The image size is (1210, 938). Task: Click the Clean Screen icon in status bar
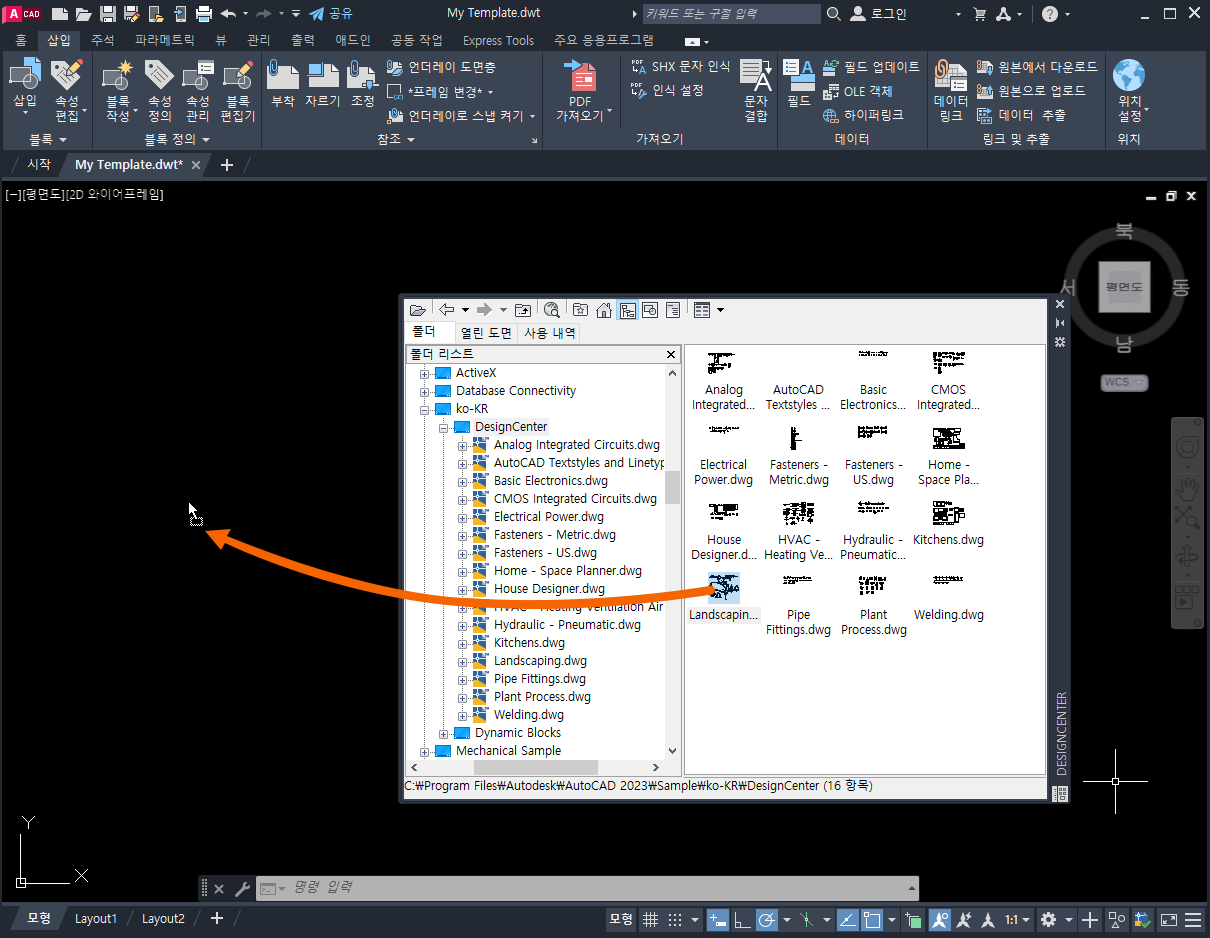coord(1168,919)
